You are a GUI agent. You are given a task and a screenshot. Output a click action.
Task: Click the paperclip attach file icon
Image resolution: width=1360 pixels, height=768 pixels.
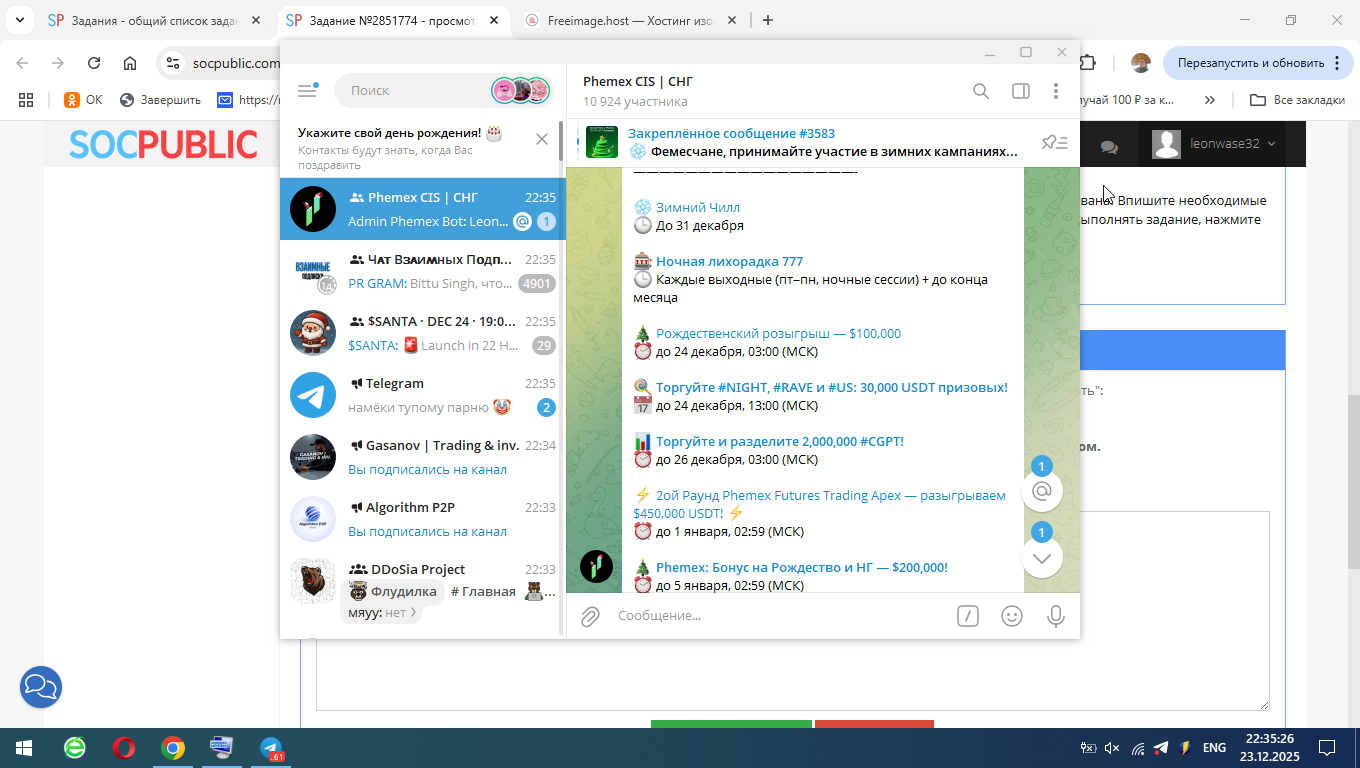pos(591,616)
